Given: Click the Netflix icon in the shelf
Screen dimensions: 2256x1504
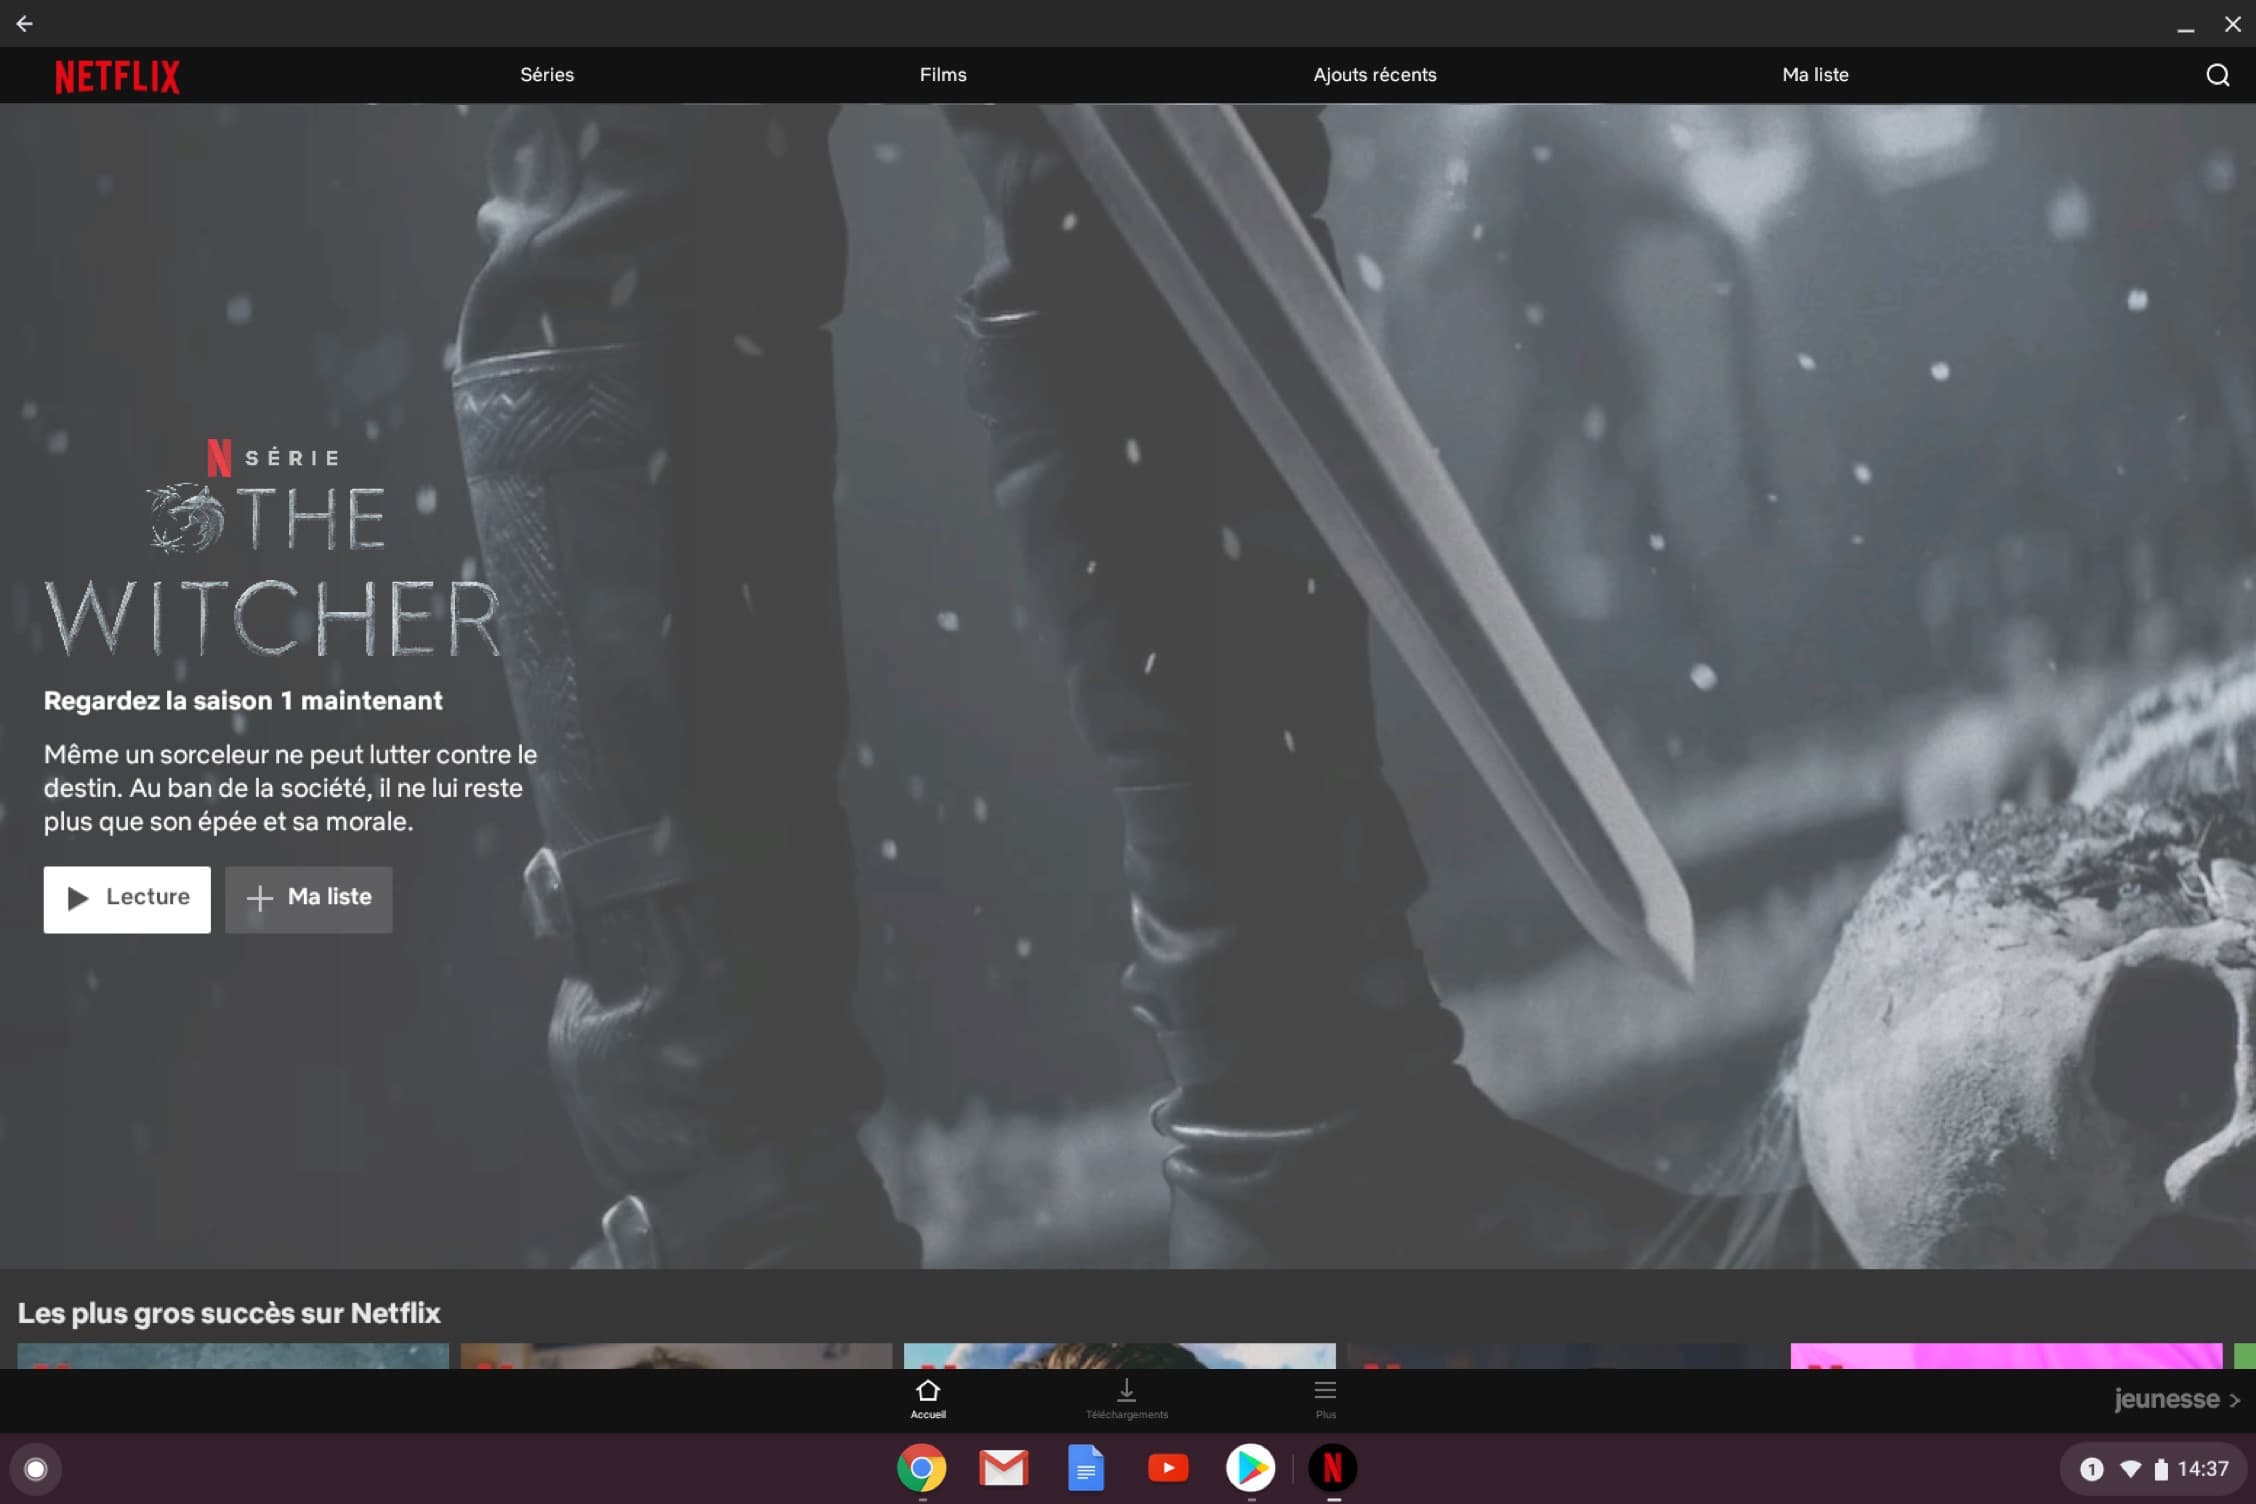Looking at the screenshot, I should [x=1332, y=1468].
